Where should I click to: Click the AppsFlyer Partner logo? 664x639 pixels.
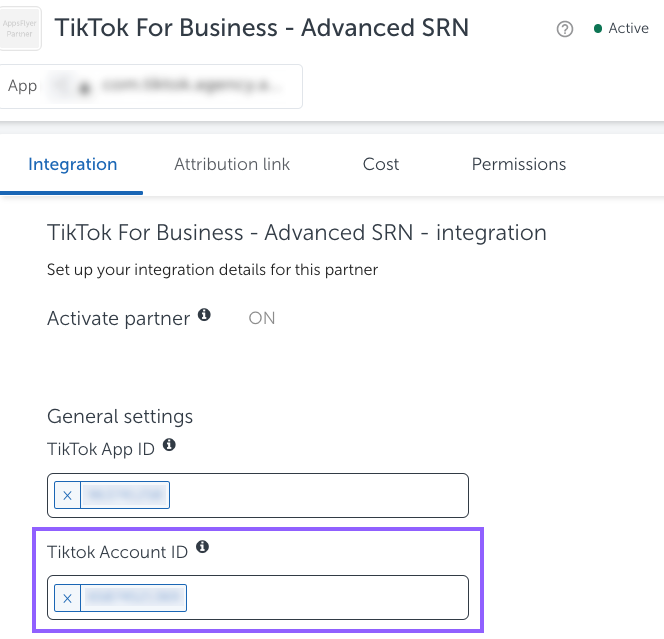[x=19, y=28]
